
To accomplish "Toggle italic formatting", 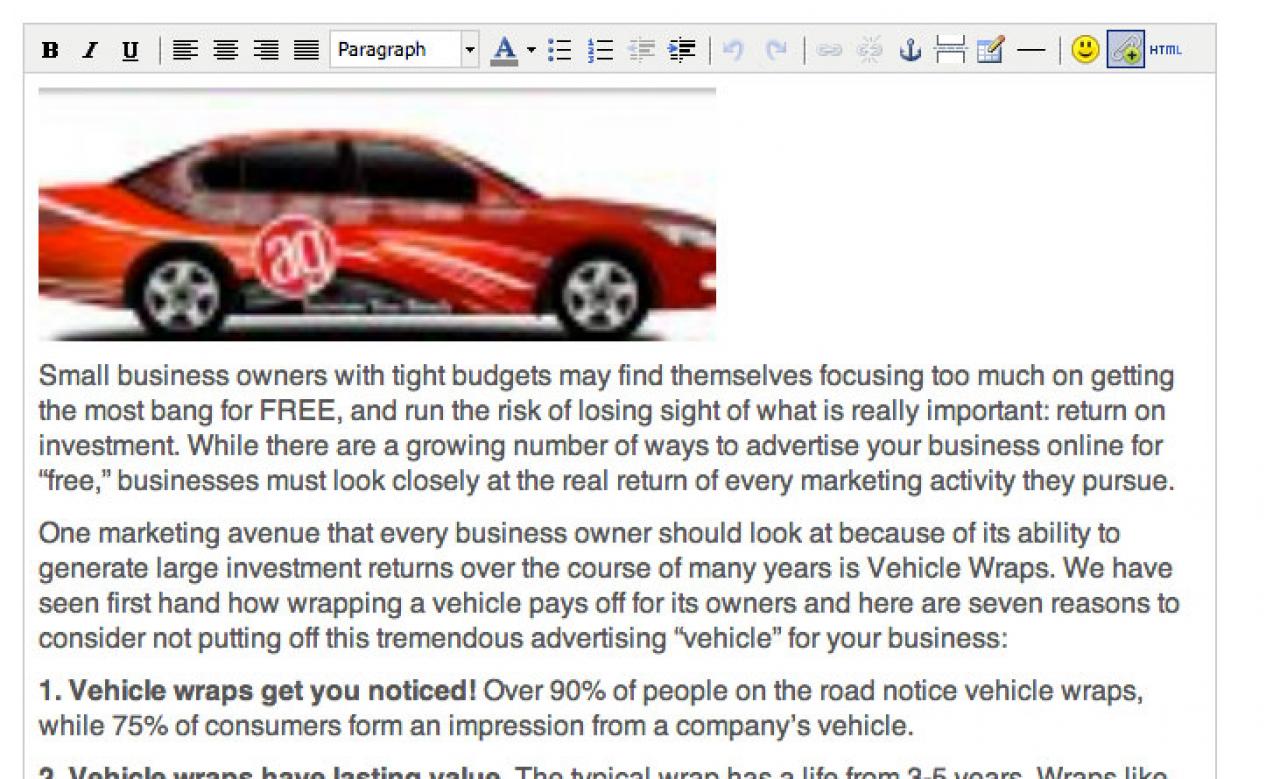I will pos(90,50).
